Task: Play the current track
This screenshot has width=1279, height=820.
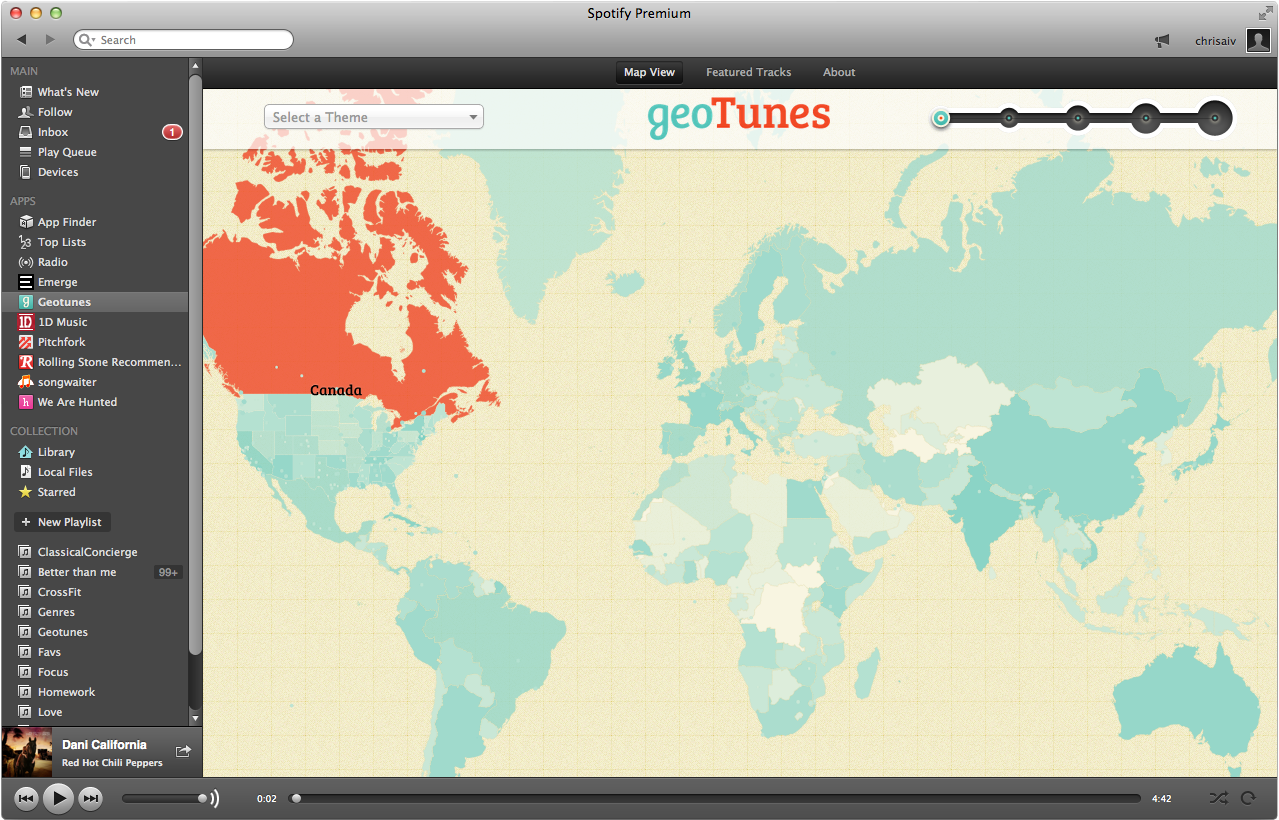Action: 58,798
